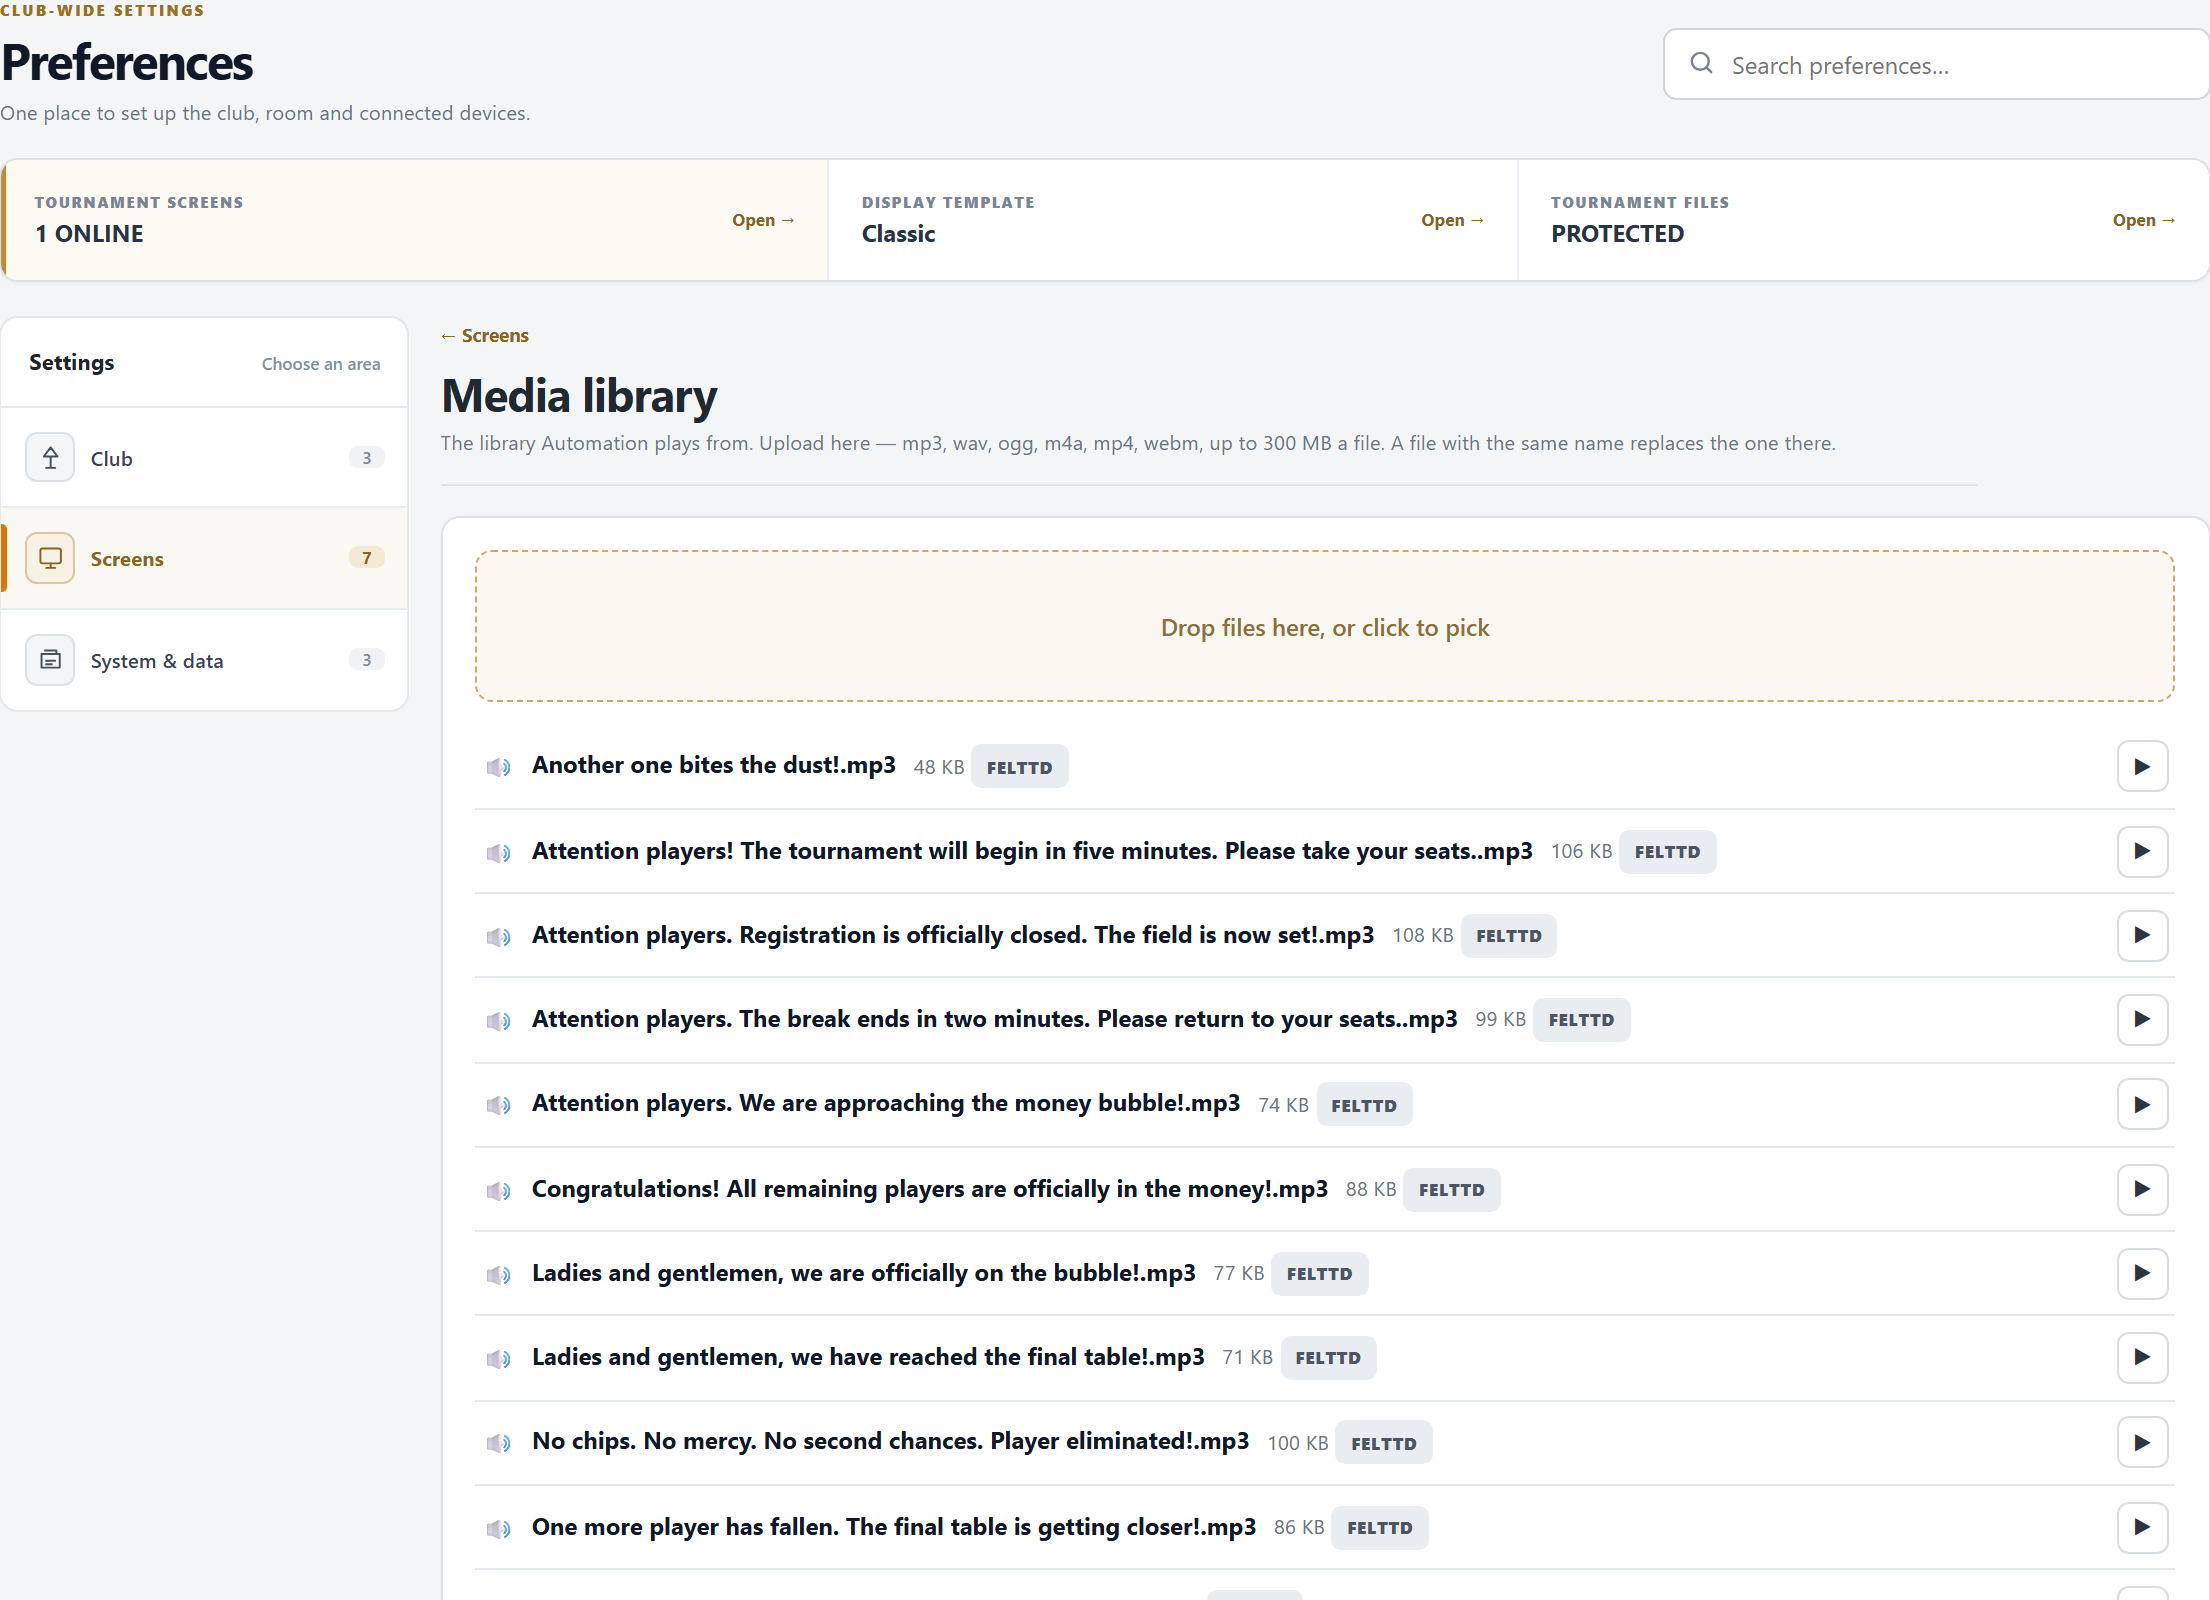The width and height of the screenshot is (2210, 1600).
Task: Click speaker icon beside 'Another one bites the dust'
Action: (498, 767)
